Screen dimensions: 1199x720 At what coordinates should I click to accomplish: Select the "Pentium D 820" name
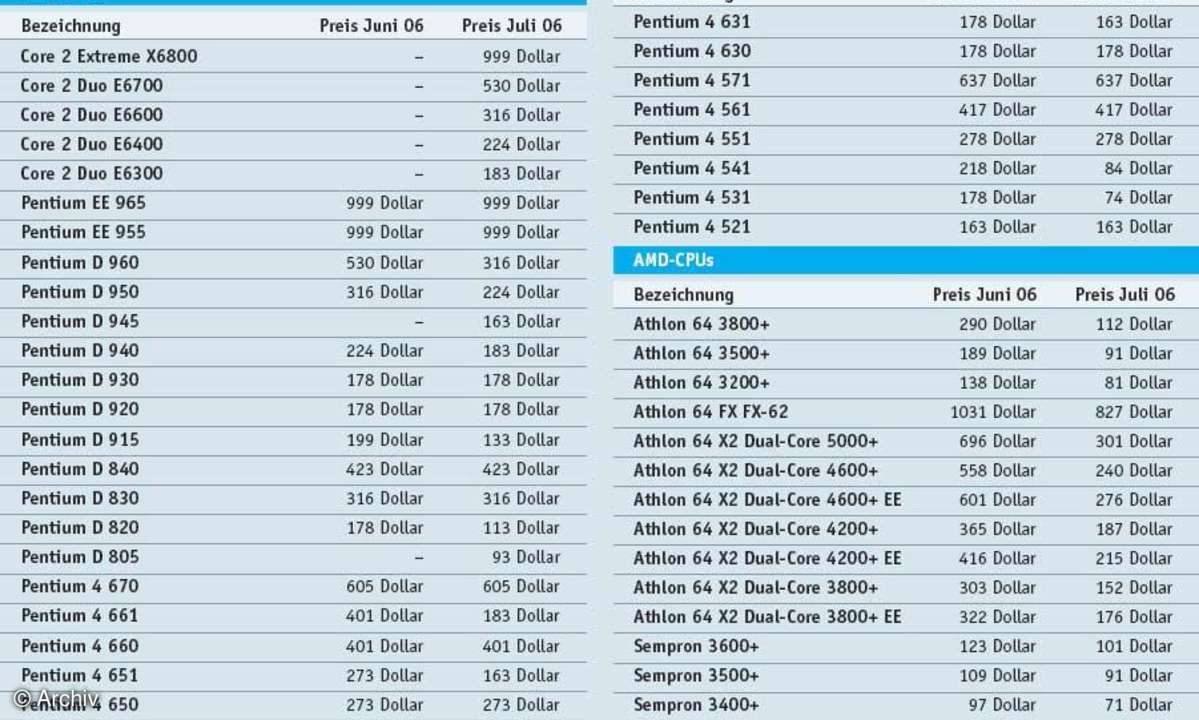(x=80, y=527)
